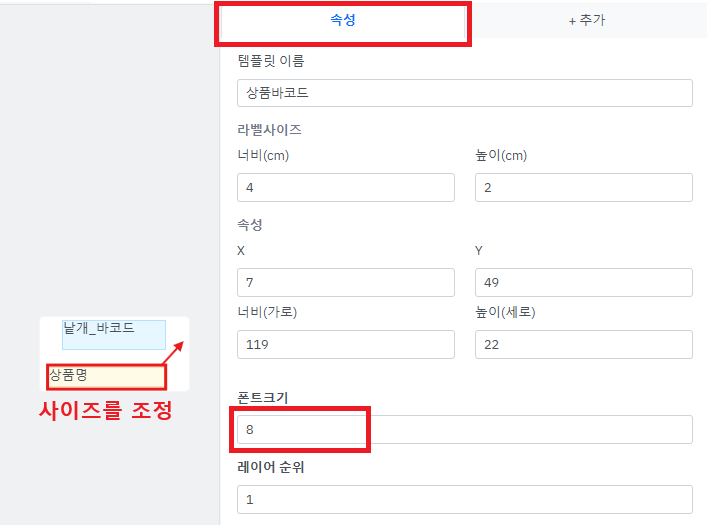Select the 상품명 element on the label

coord(106,377)
